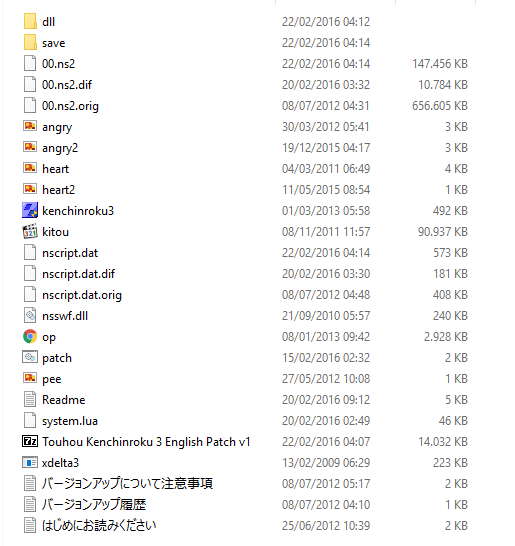Screen dimensions: 515x546
Task: Click the 7z archive icon for Touhou patch
Action: (30, 442)
